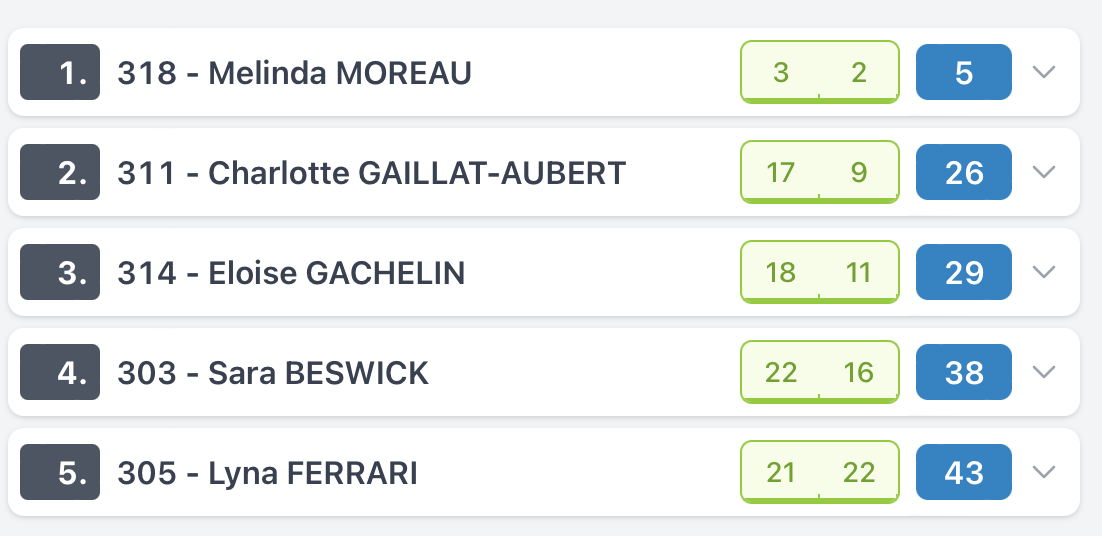
Task: Expand Lyna FERRARI's row chevron
Action: [1044, 472]
